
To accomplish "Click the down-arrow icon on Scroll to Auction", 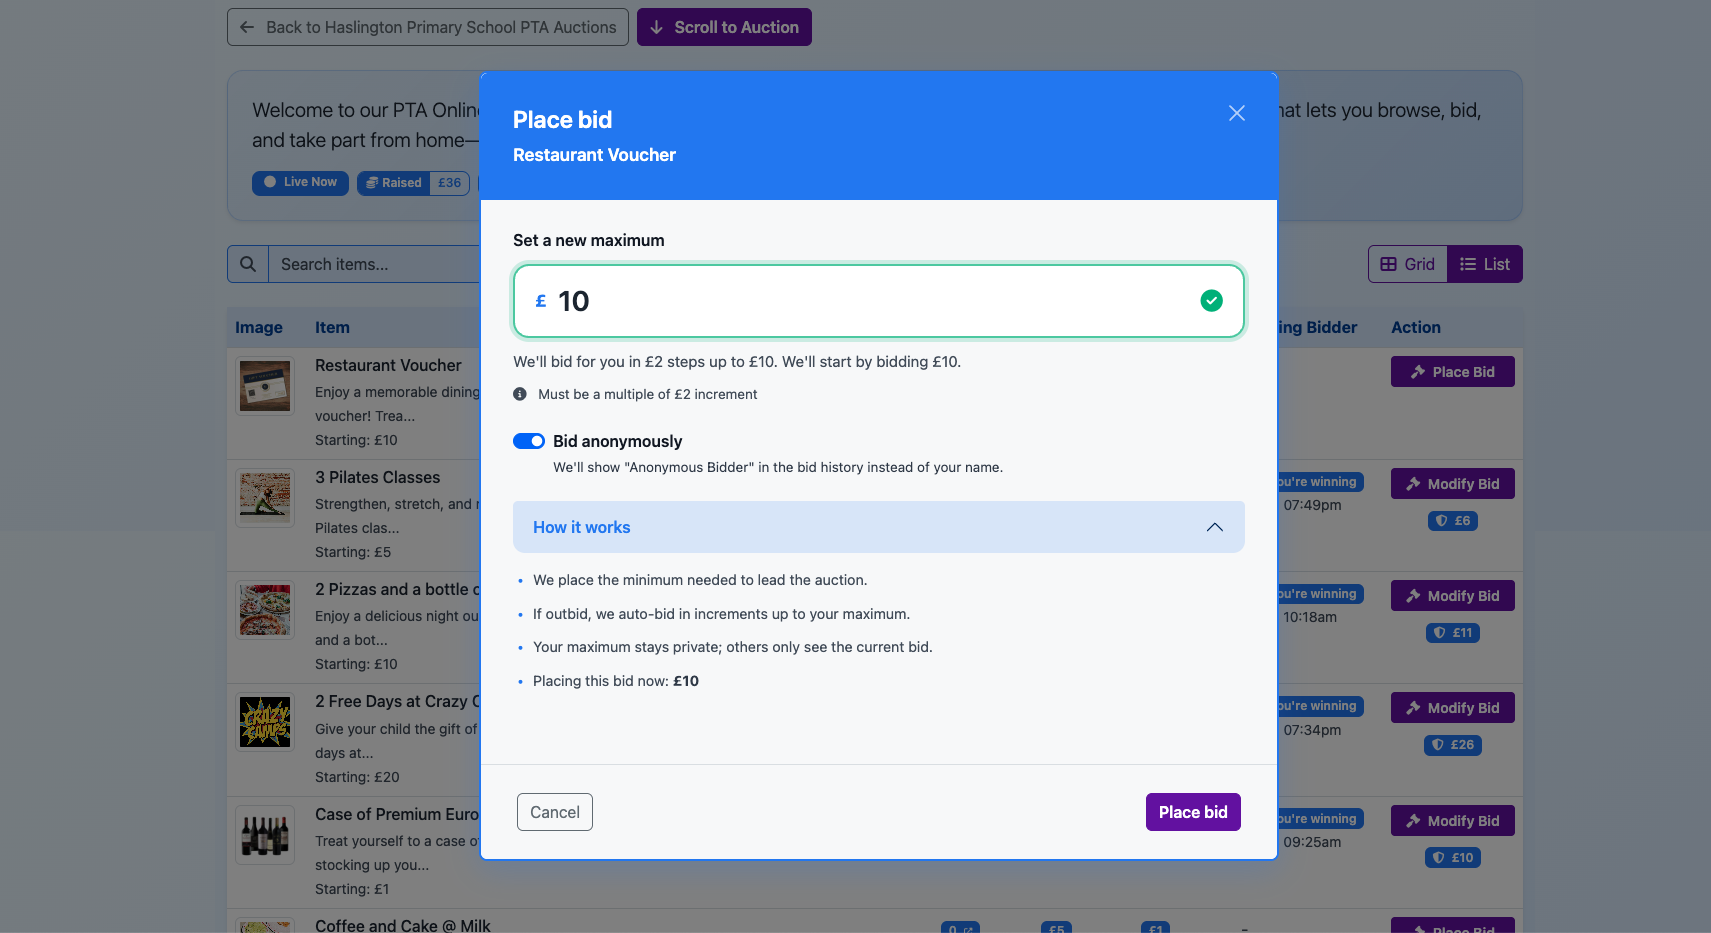I will pyautogui.click(x=654, y=27).
